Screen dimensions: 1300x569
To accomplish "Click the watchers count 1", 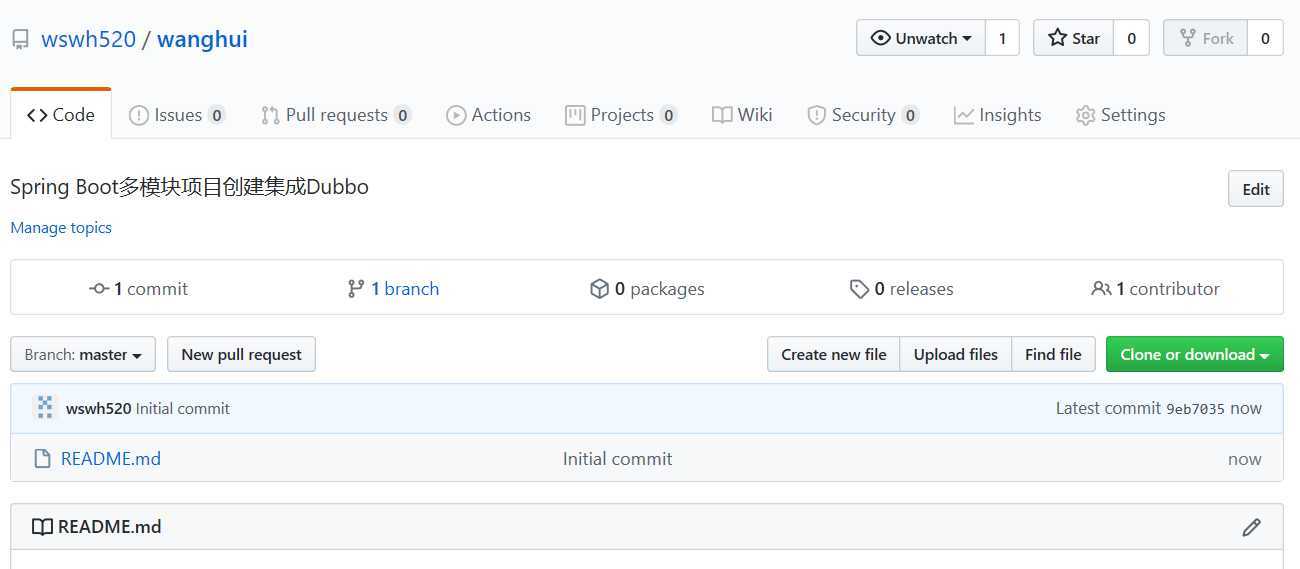I will coord(1002,38).
